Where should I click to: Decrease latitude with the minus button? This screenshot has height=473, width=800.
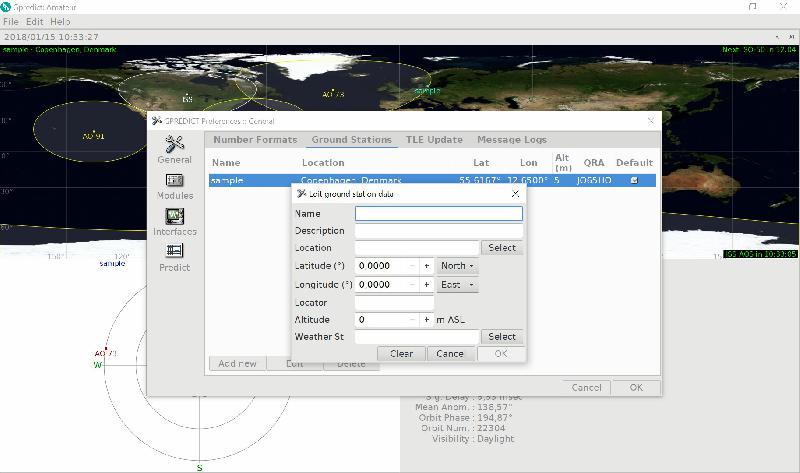pos(412,266)
